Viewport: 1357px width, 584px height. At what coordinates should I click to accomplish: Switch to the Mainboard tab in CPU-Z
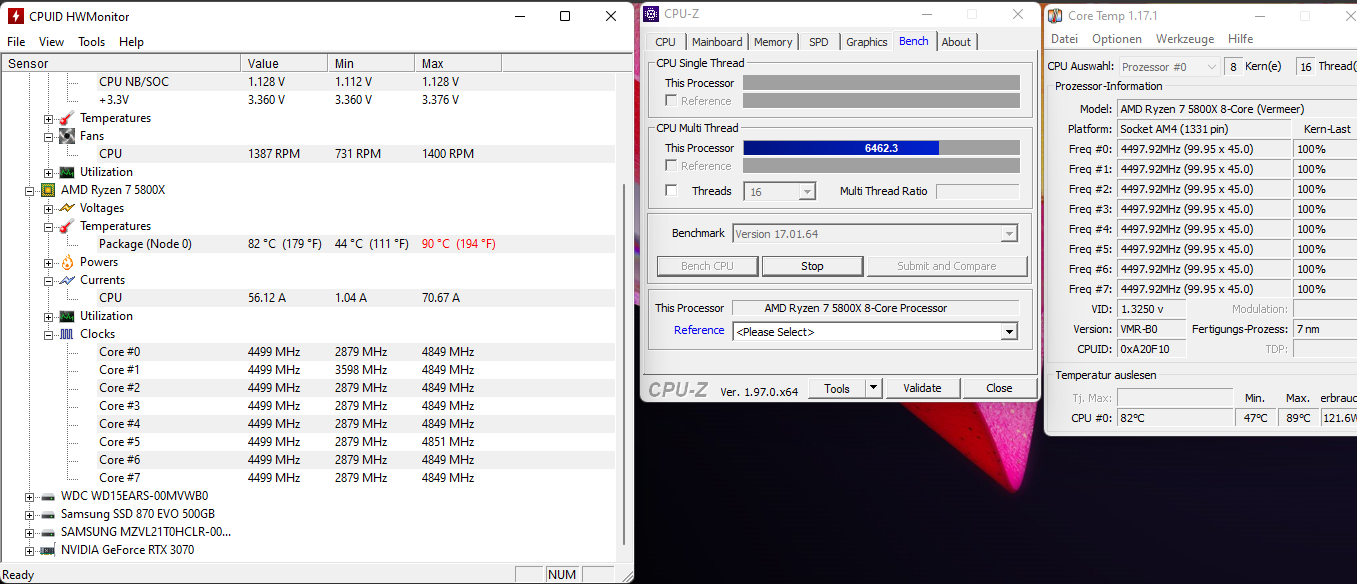[x=717, y=42]
